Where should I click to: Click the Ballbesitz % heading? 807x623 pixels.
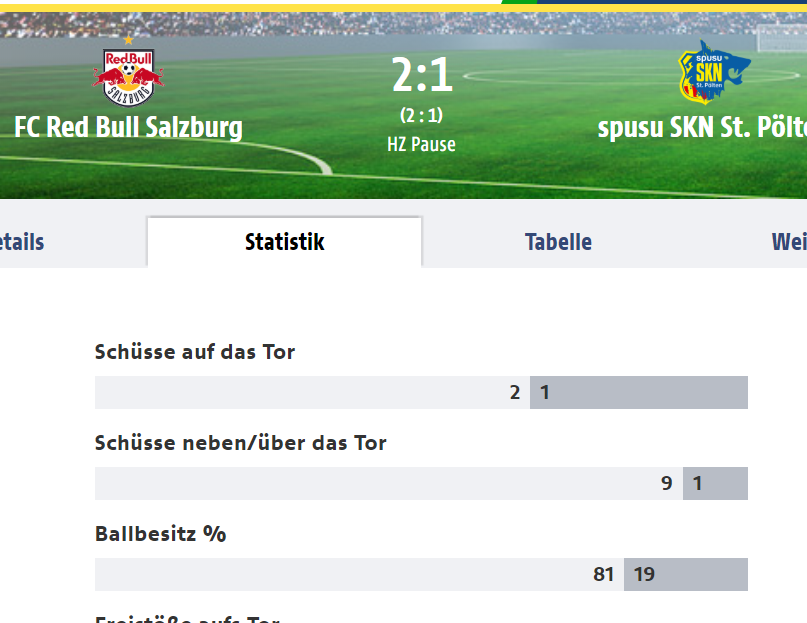(161, 534)
